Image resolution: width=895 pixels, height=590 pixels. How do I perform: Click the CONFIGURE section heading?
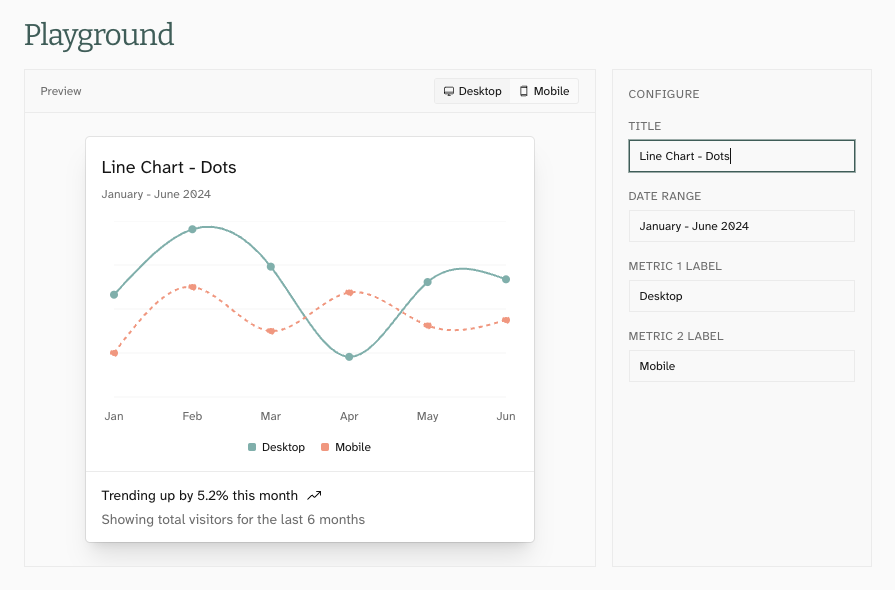664,94
